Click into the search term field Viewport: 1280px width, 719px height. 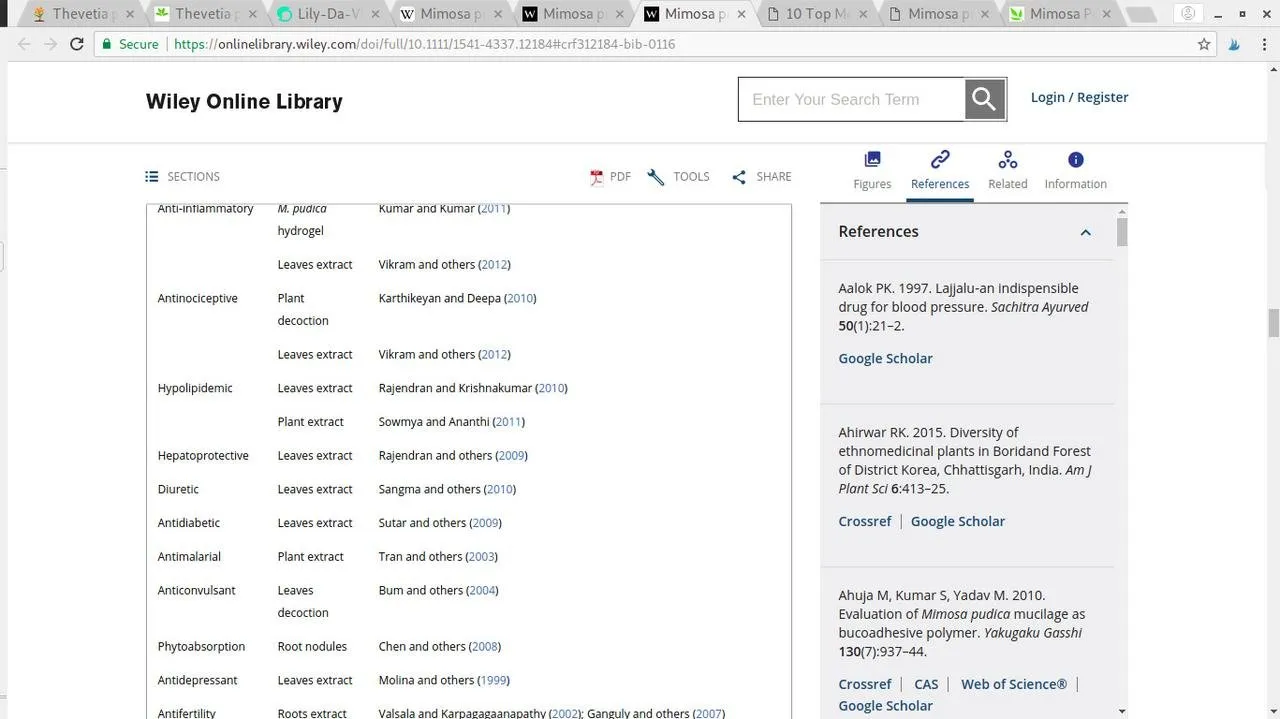point(851,99)
